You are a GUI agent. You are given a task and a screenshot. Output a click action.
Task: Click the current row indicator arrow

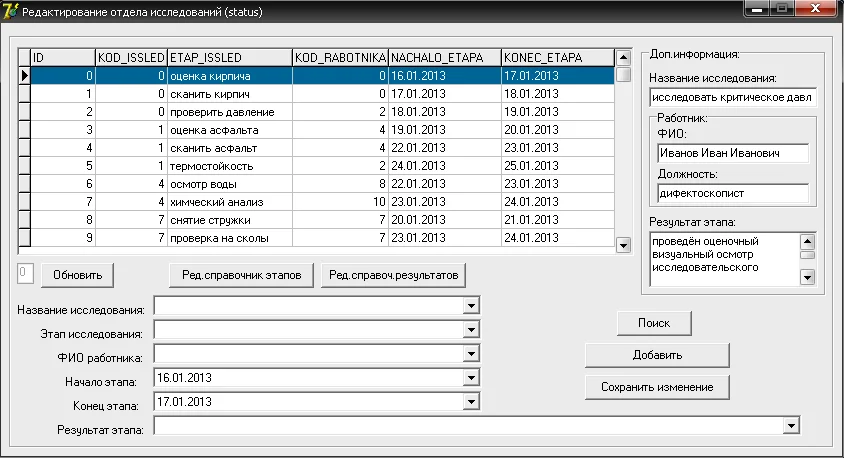click(x=24, y=75)
